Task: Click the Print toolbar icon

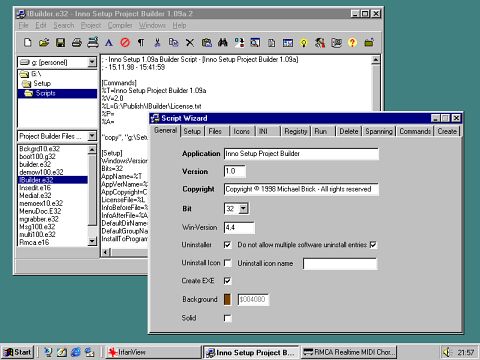Action: (77, 43)
